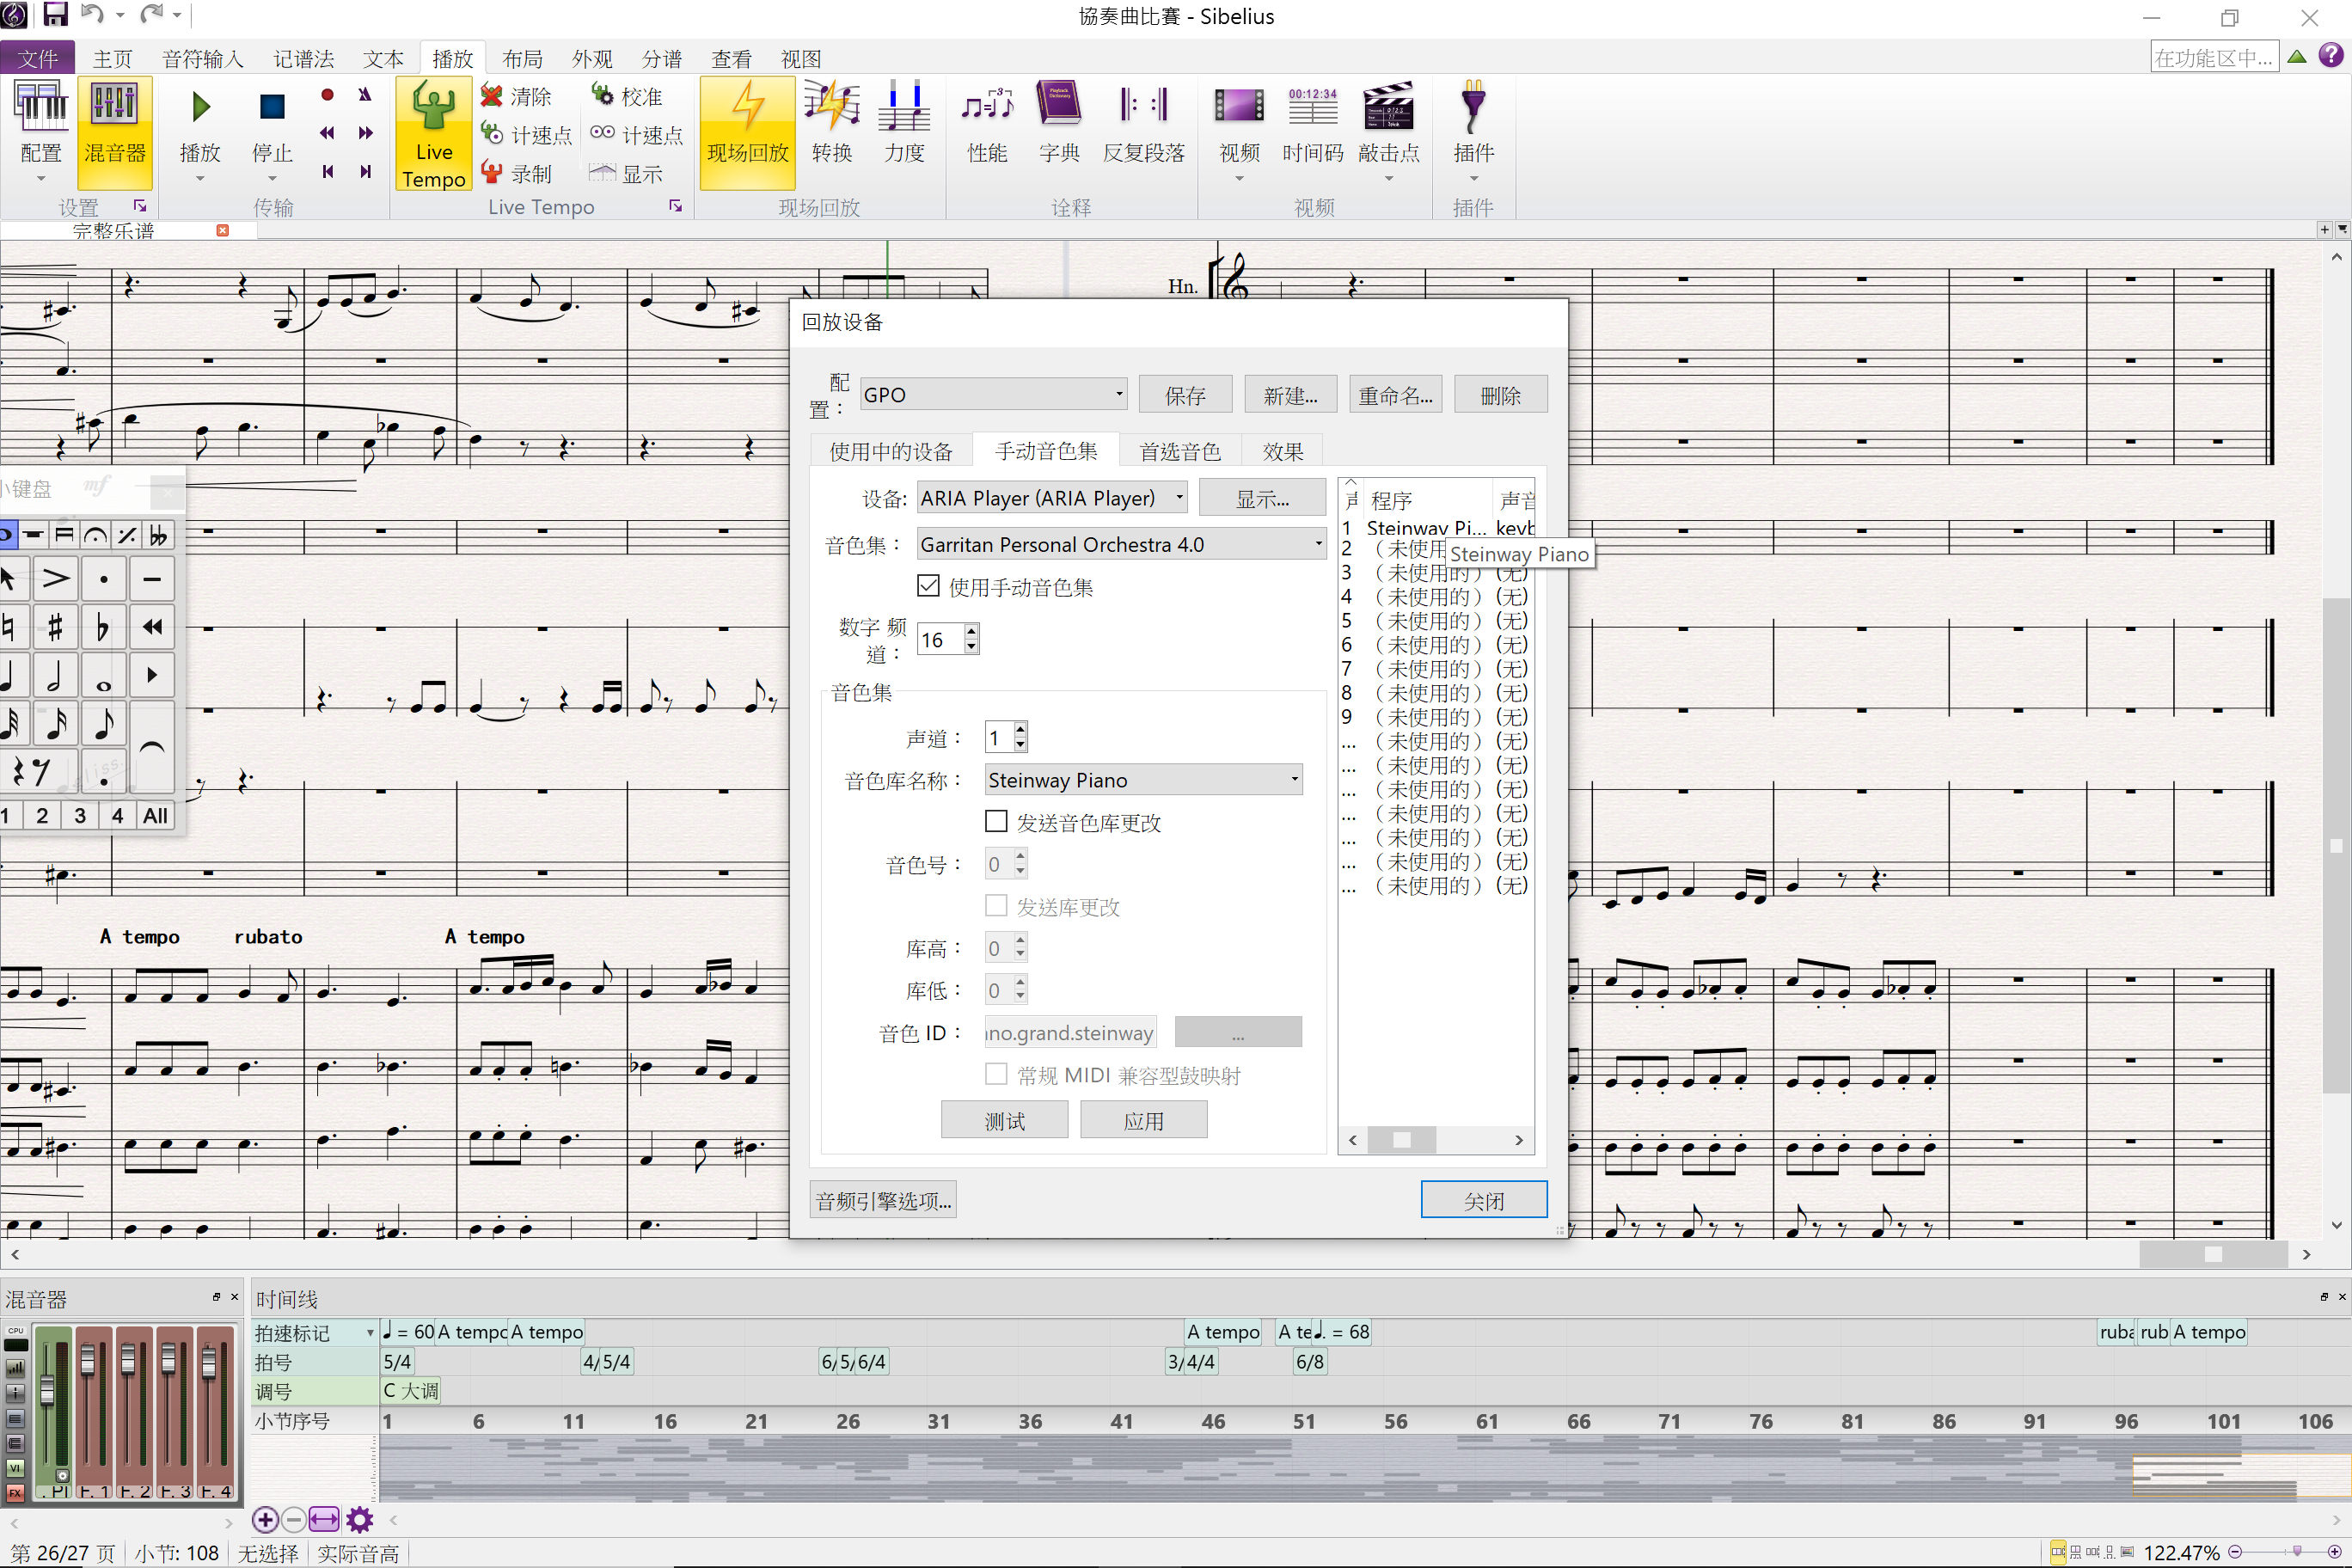
Task: Click the 声道 number input field
Action: [998, 738]
